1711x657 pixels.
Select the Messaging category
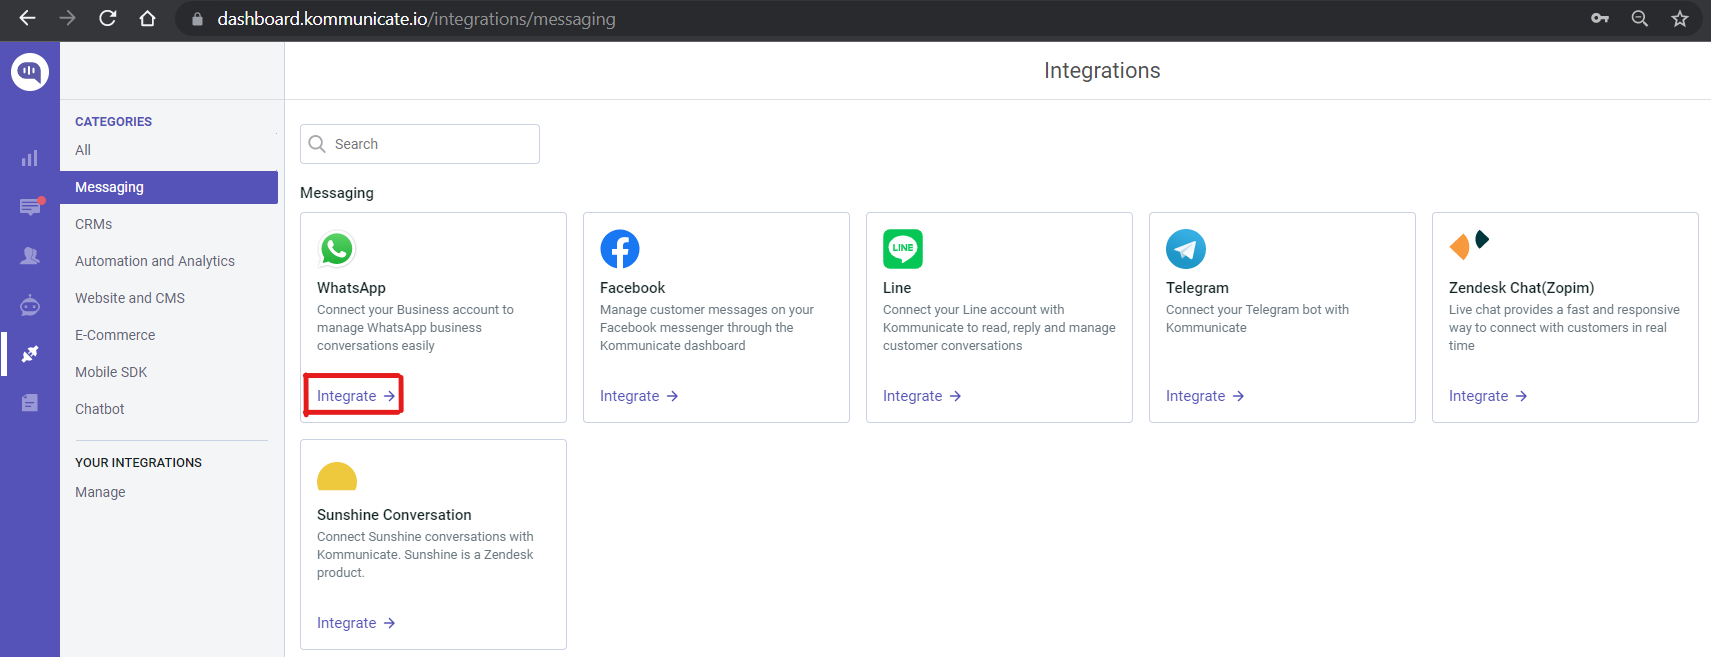coord(169,187)
